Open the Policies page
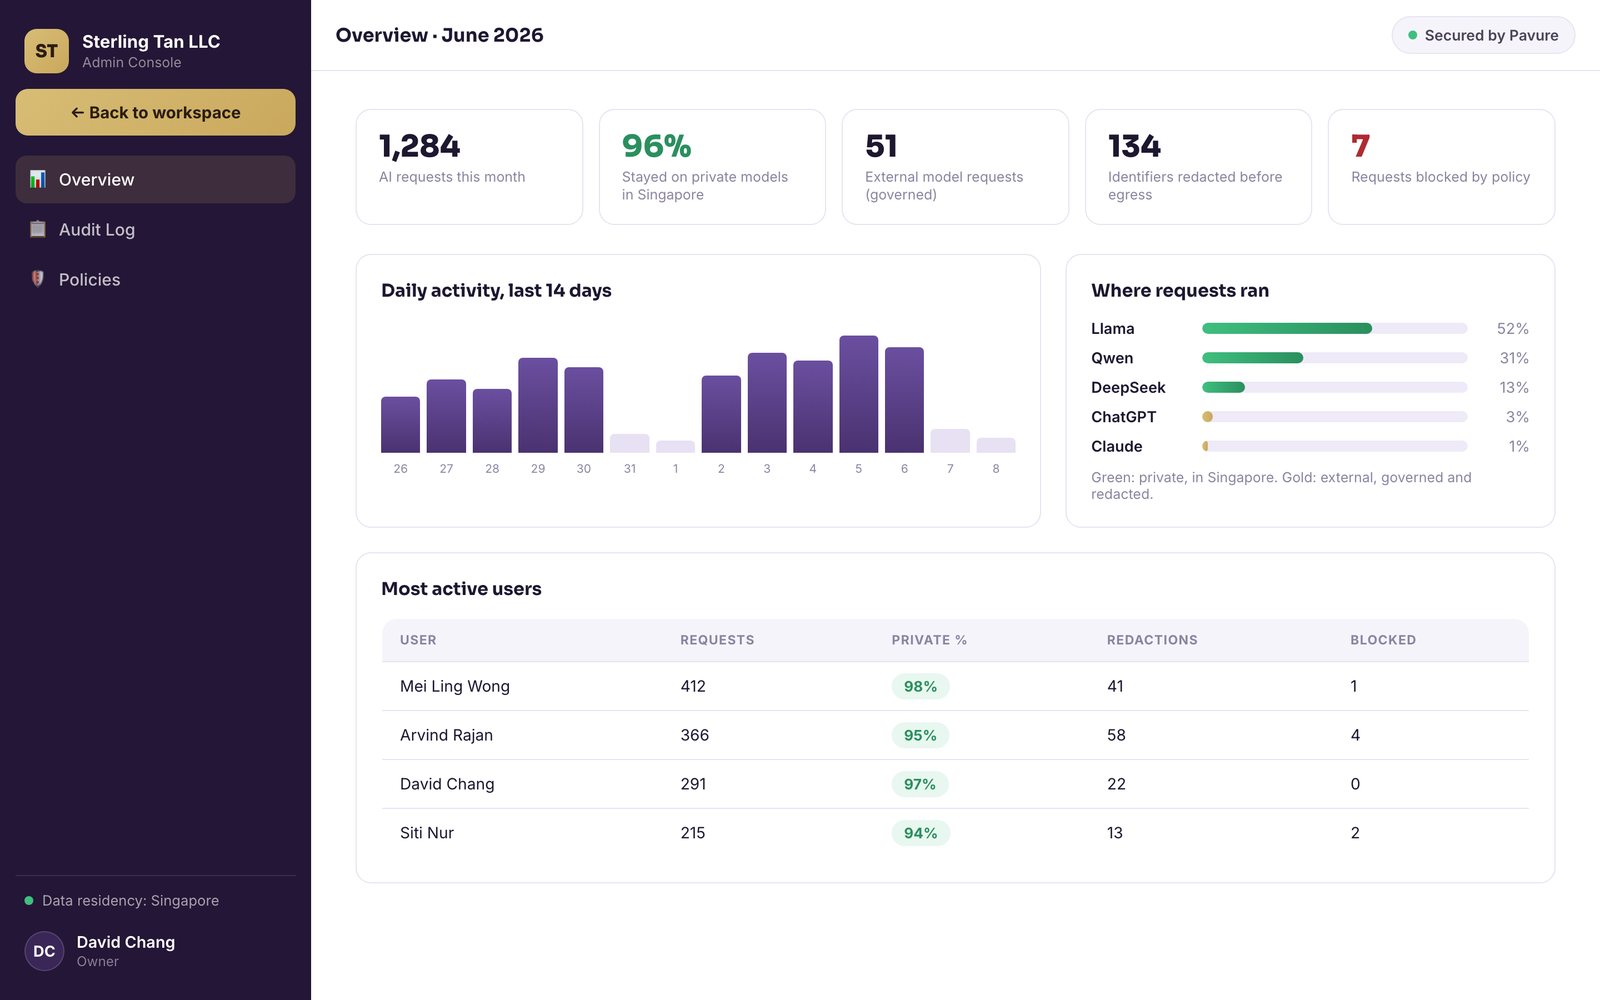This screenshot has width=1600, height=1000. pyautogui.click(x=155, y=279)
